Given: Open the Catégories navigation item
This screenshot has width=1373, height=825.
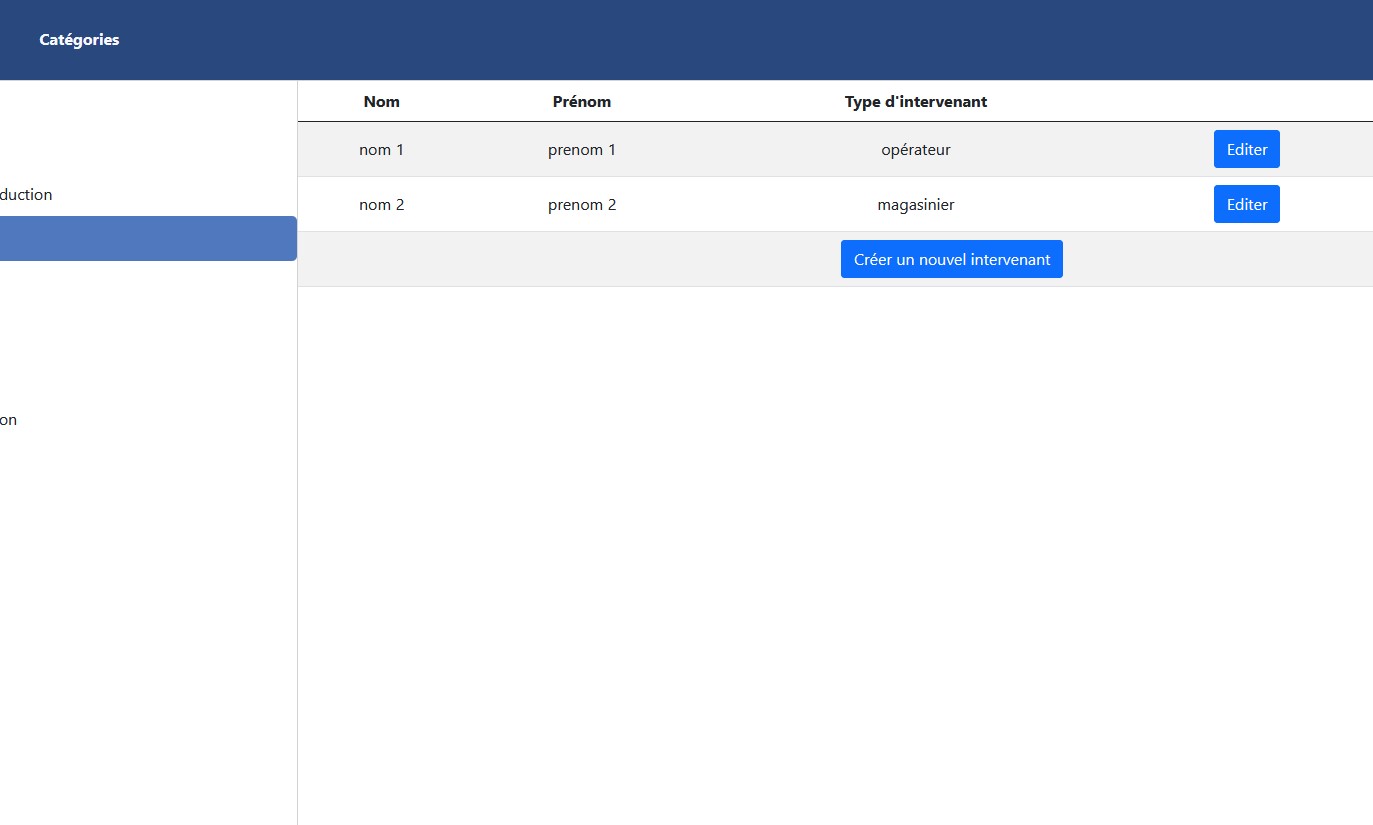Looking at the screenshot, I should coord(79,40).
